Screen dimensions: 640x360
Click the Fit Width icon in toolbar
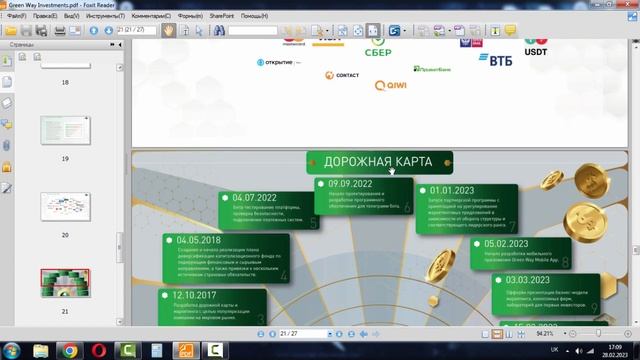(373, 31)
